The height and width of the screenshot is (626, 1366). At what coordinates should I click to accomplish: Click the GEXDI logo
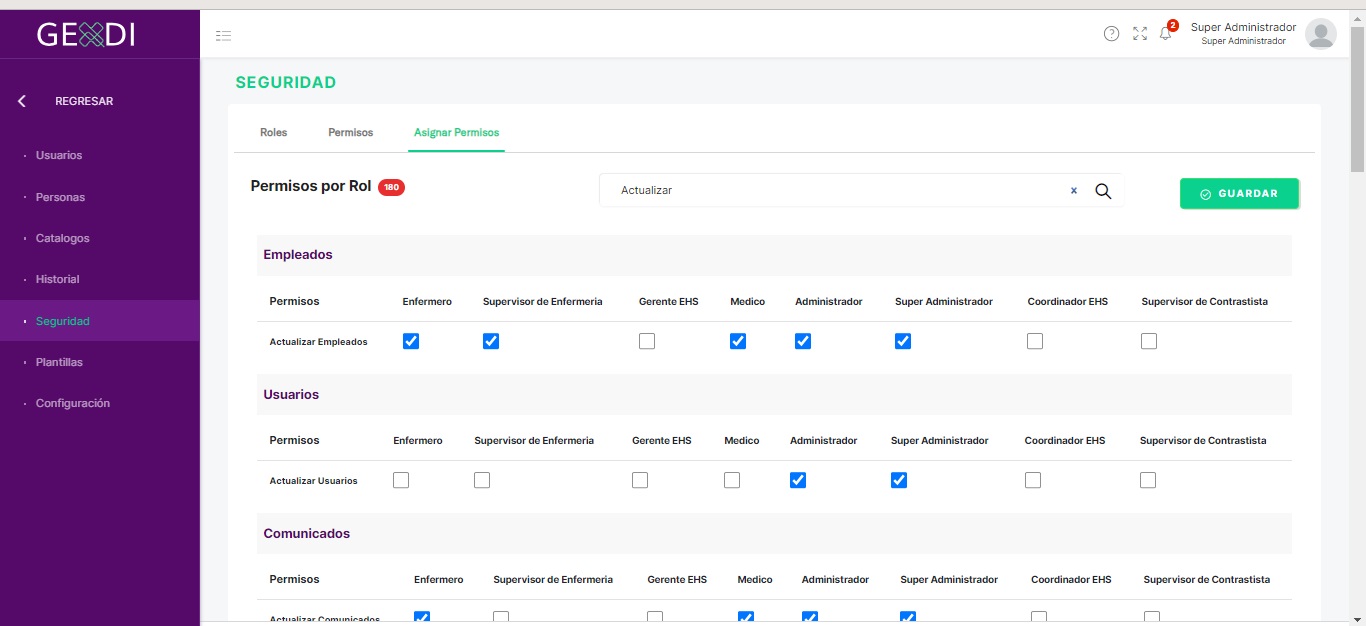pos(86,35)
